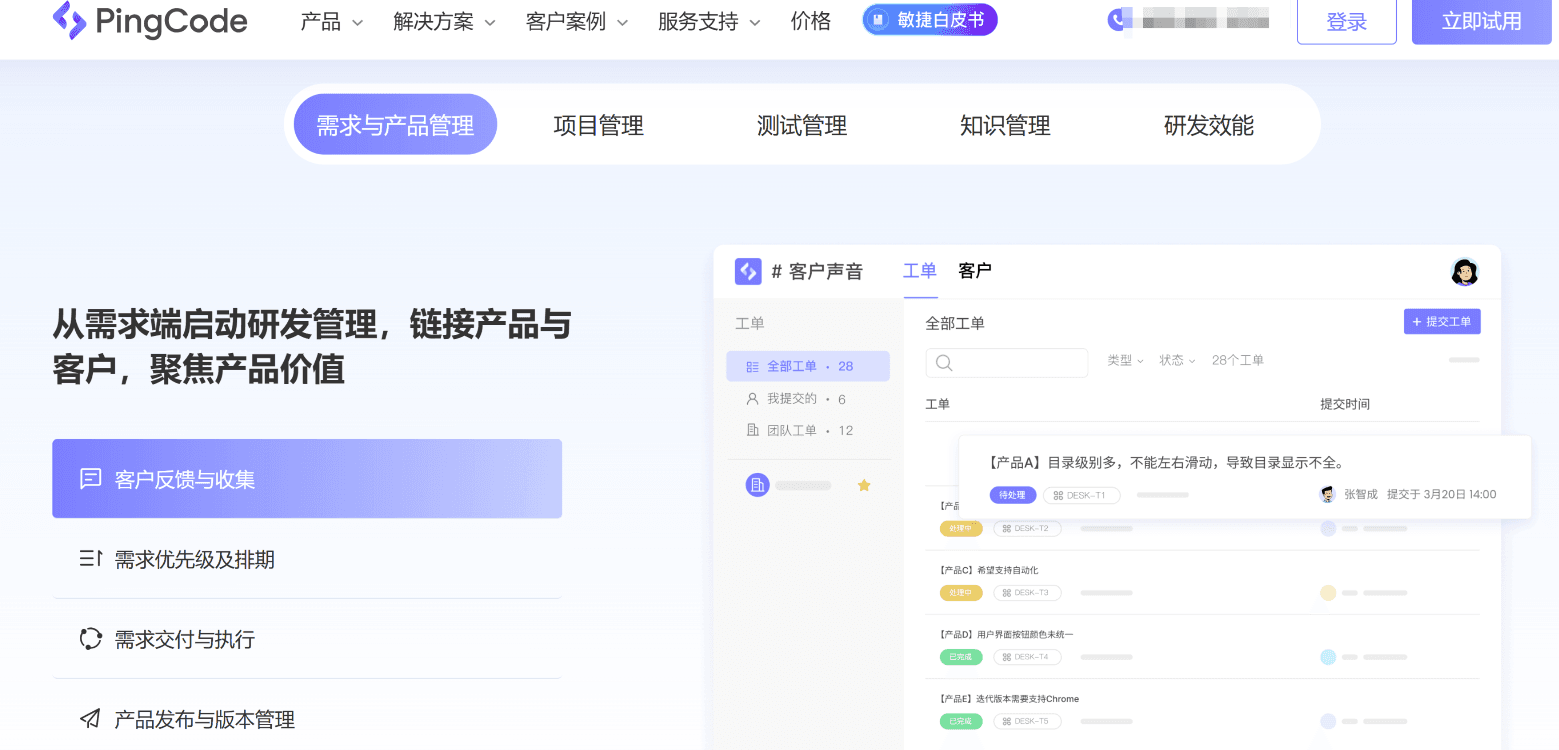Switch to the 项目管理 tab

598,125
